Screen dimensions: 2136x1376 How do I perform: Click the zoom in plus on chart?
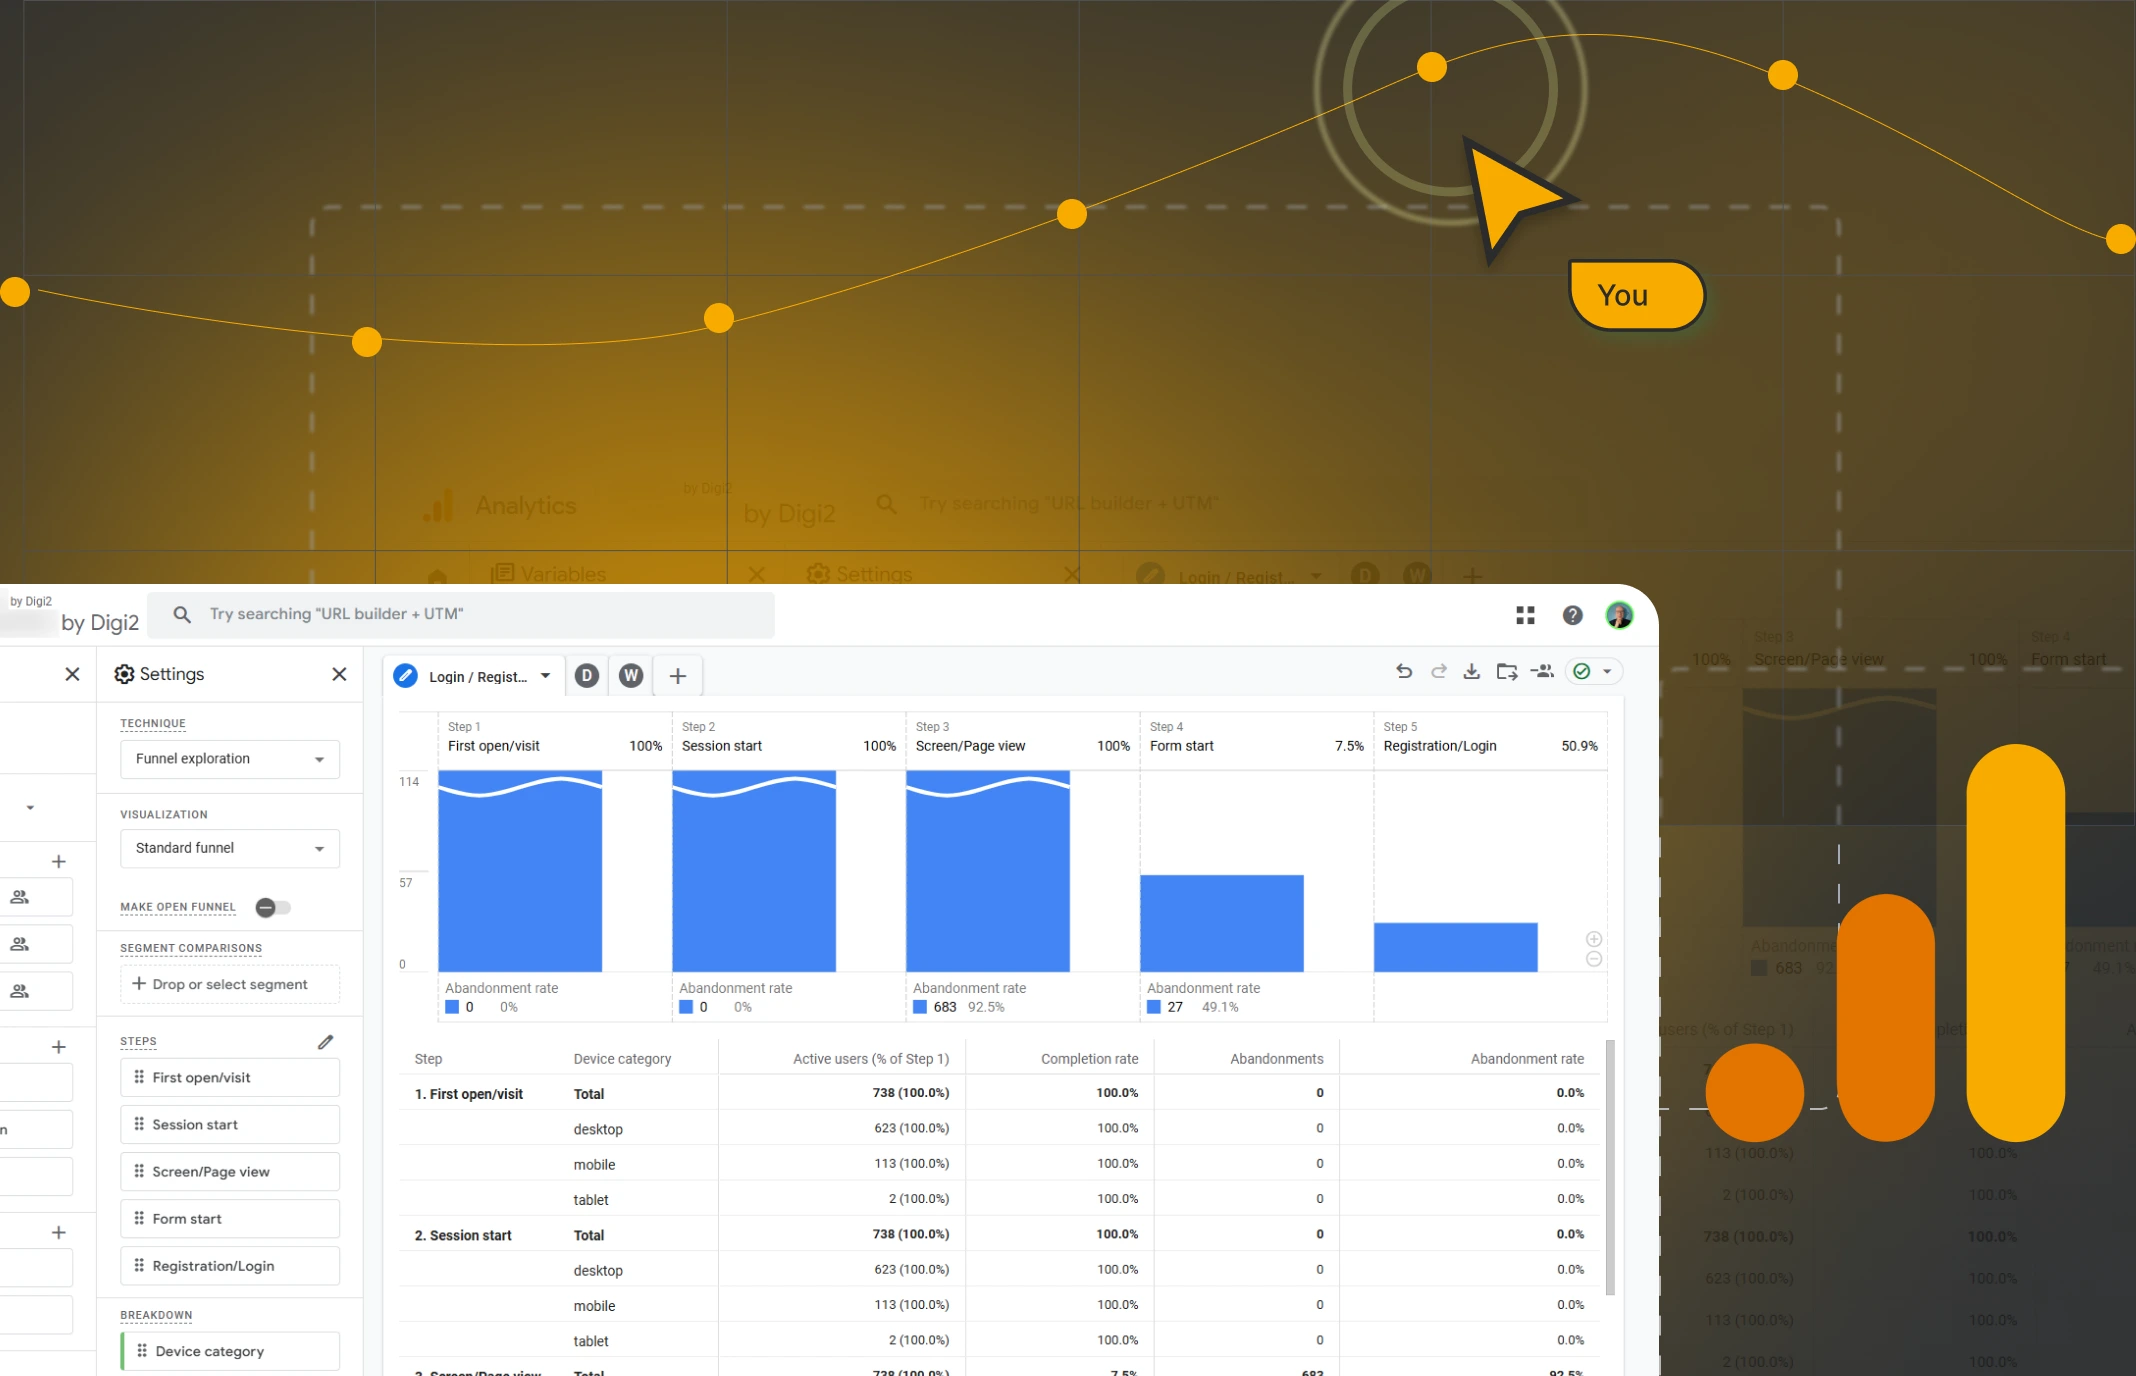[x=1594, y=939]
